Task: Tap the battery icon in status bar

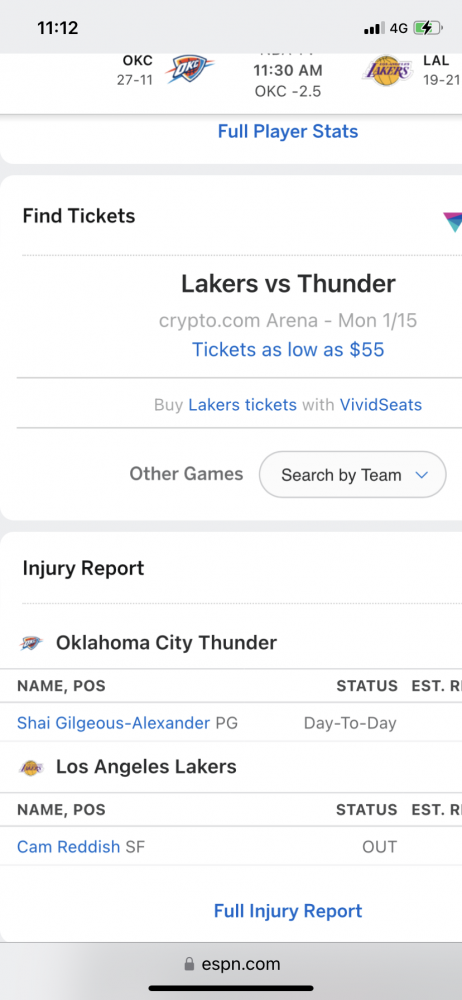Action: click(x=428, y=28)
